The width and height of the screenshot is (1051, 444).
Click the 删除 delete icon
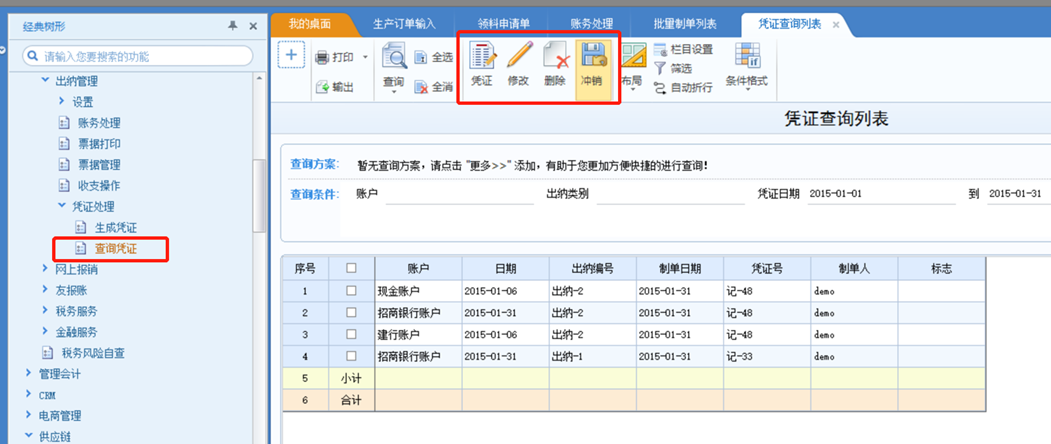pos(555,55)
